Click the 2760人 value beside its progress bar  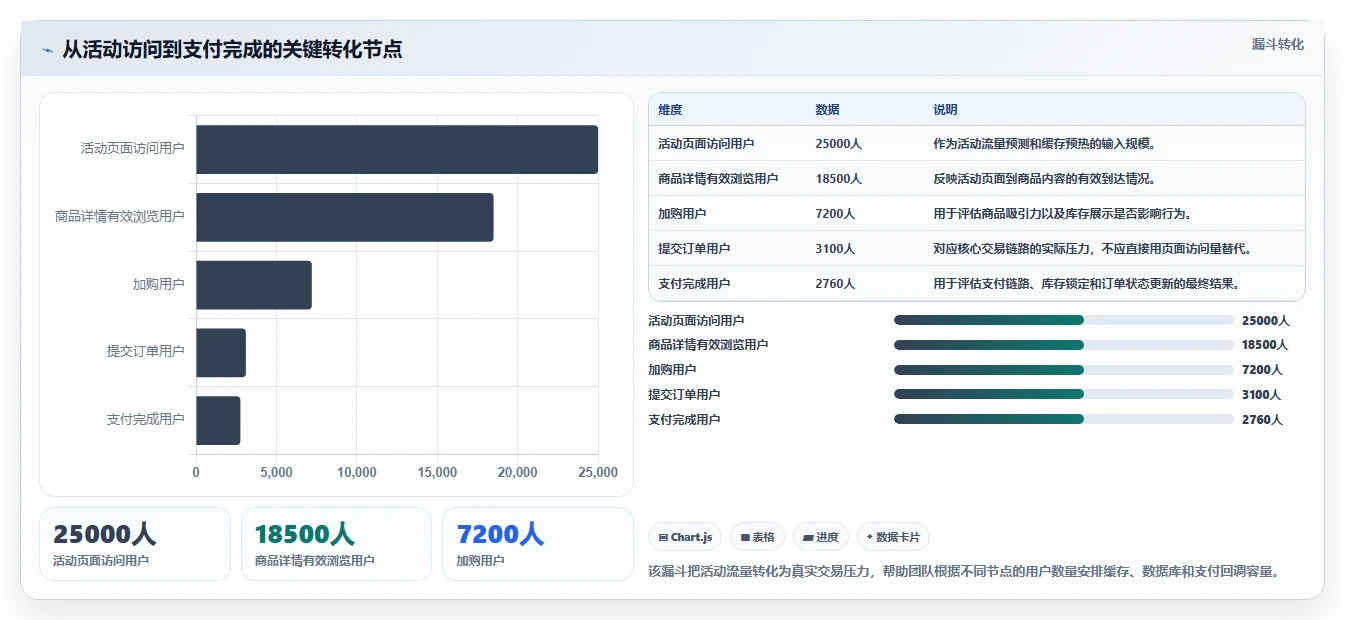[1261, 420]
